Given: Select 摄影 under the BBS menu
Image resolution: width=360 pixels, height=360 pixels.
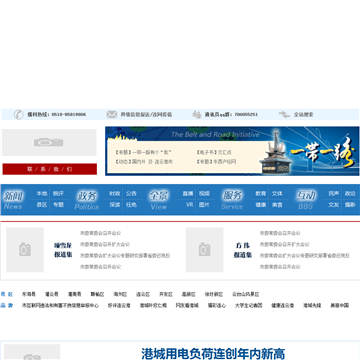Looking at the screenshot, I should [x=350, y=205].
